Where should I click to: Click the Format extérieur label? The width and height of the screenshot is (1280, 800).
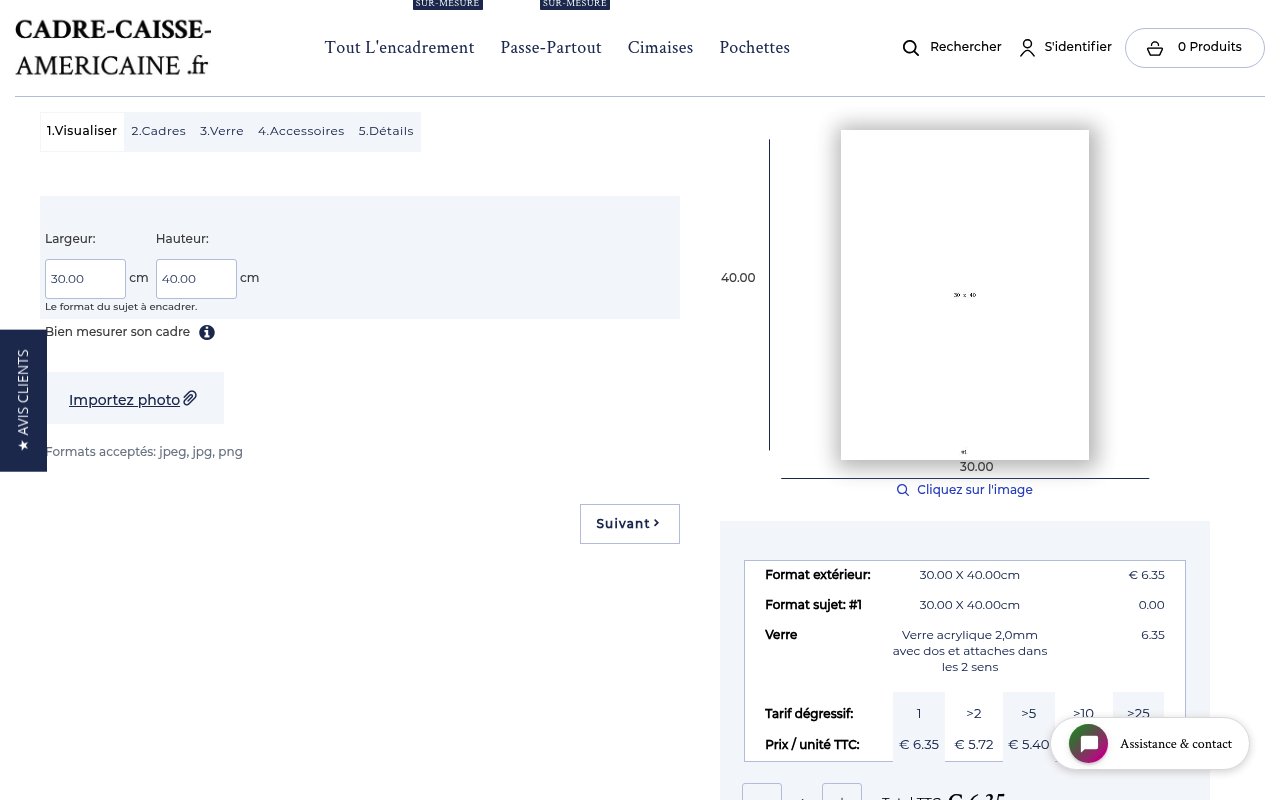[x=818, y=575]
